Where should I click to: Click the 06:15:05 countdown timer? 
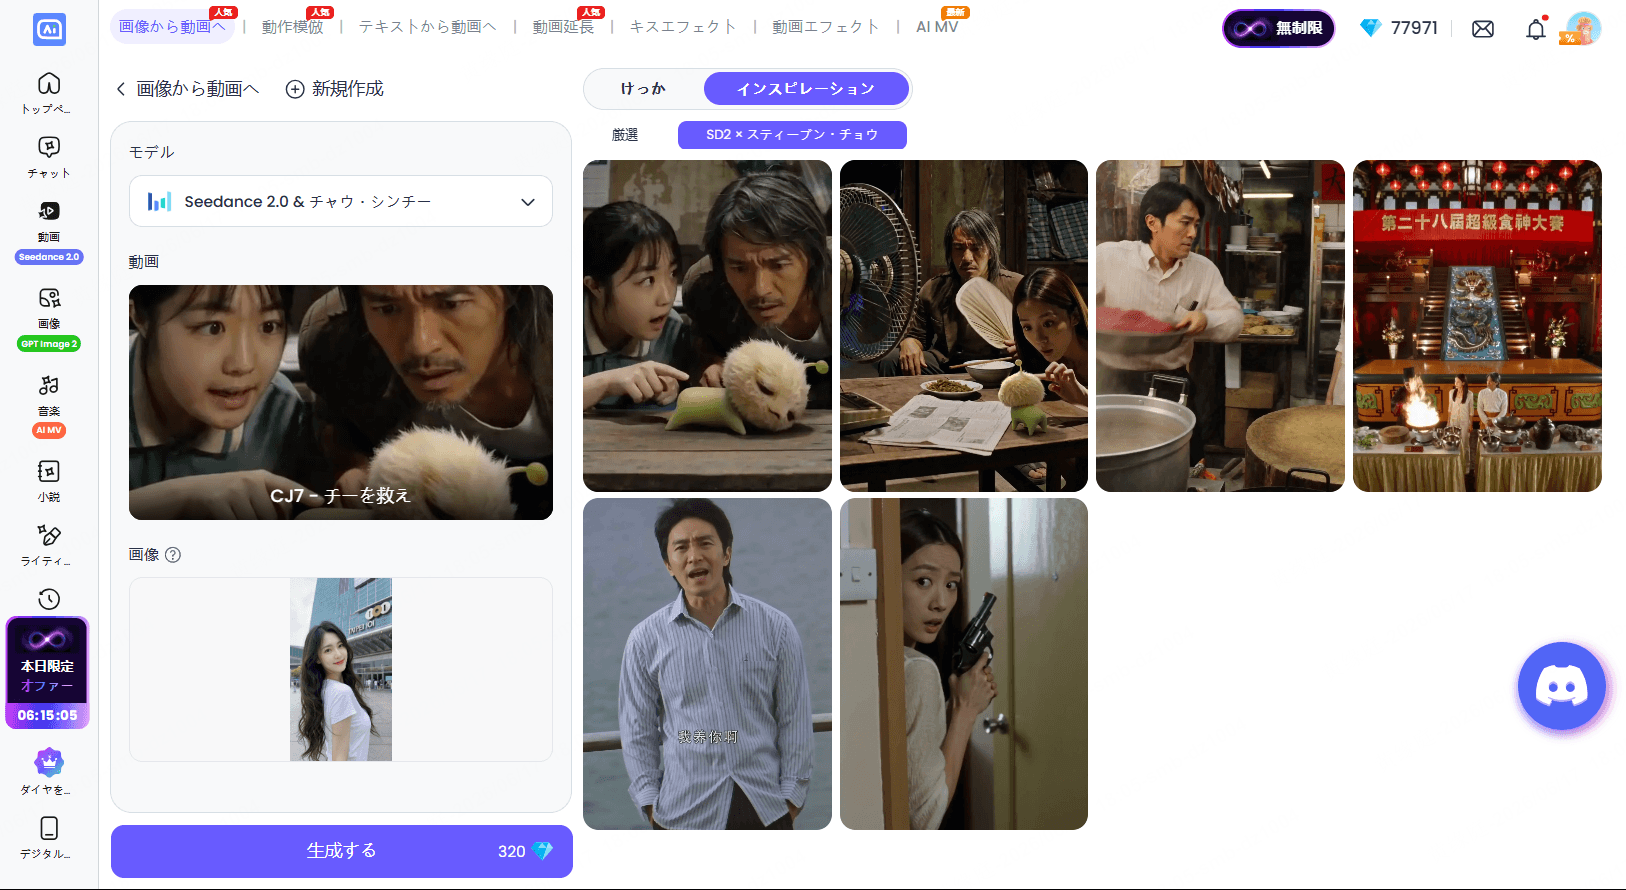click(47, 715)
